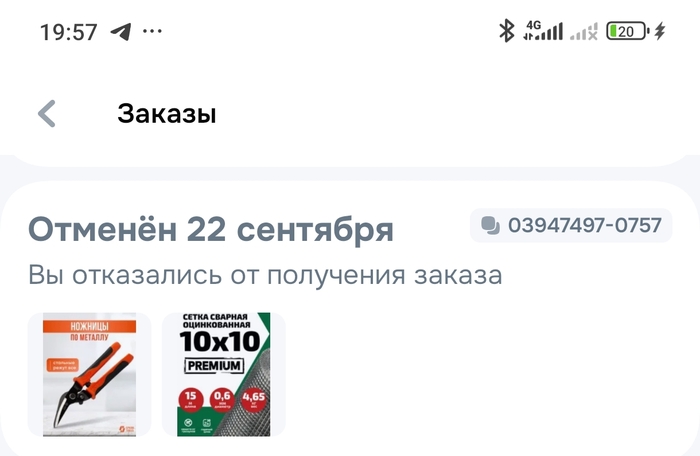The height and width of the screenshot is (456, 700).
Task: Open the order cancelled 22 сентября heading
Action: tap(211, 230)
